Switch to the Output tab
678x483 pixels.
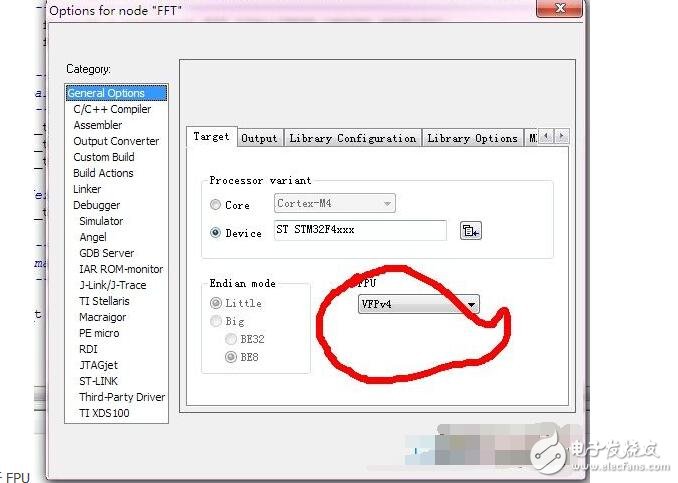(x=259, y=138)
